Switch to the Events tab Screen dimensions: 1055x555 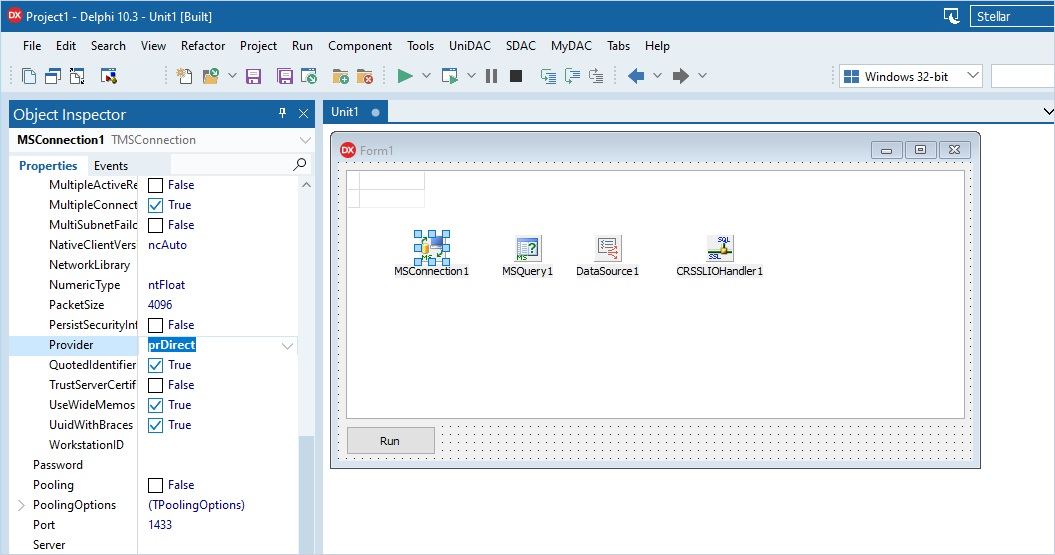(111, 165)
